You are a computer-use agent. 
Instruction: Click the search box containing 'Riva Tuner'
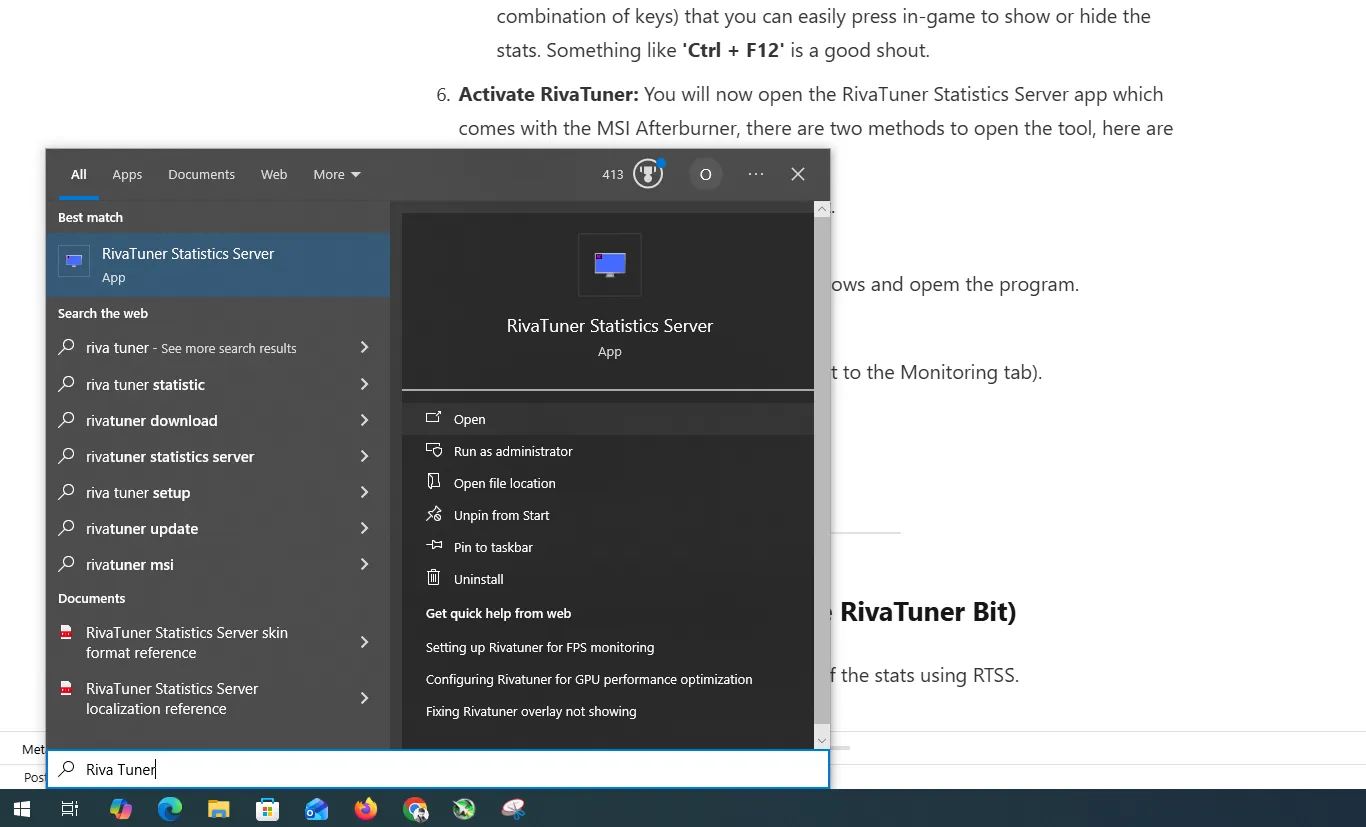(x=440, y=769)
